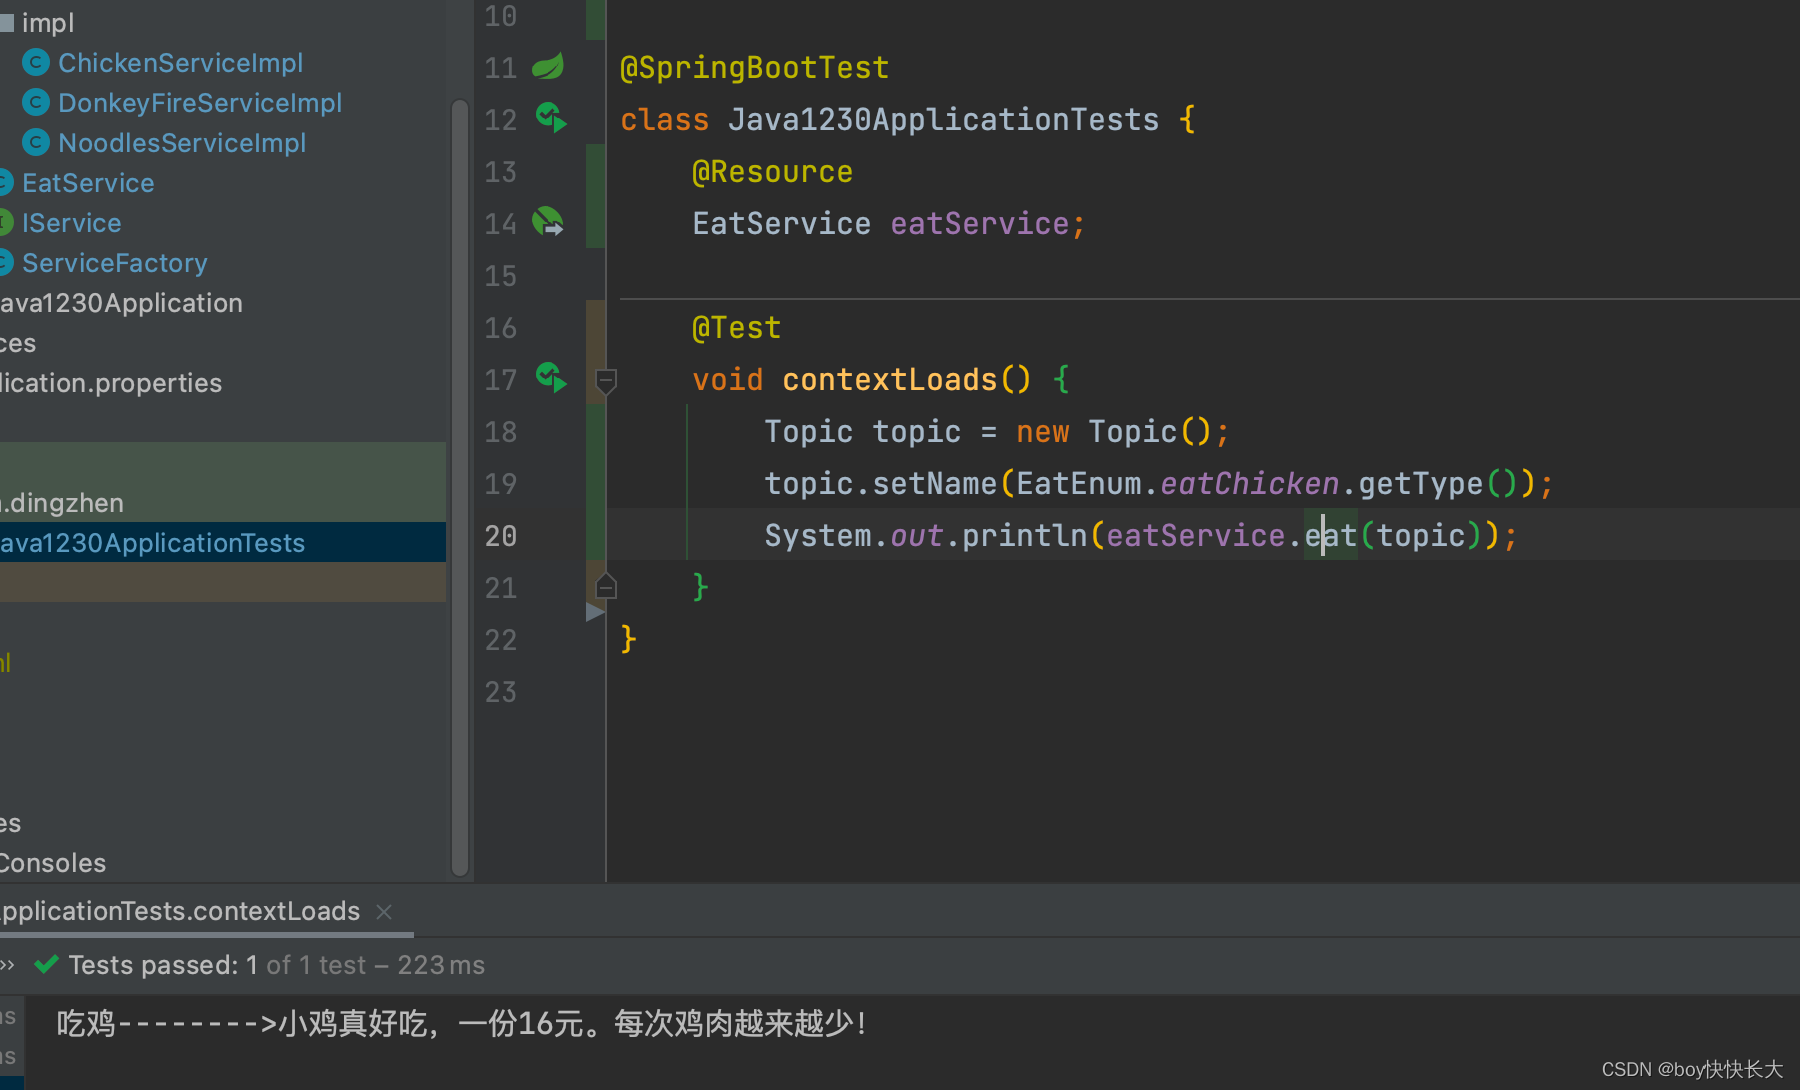Screen dimensions: 1800x1090
Task: Click line number 20 in the gutter
Action: (501, 536)
